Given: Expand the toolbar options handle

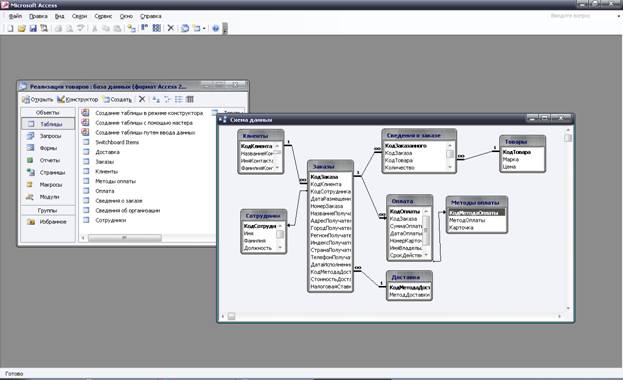Looking at the screenshot, I should pyautogui.click(x=225, y=29).
